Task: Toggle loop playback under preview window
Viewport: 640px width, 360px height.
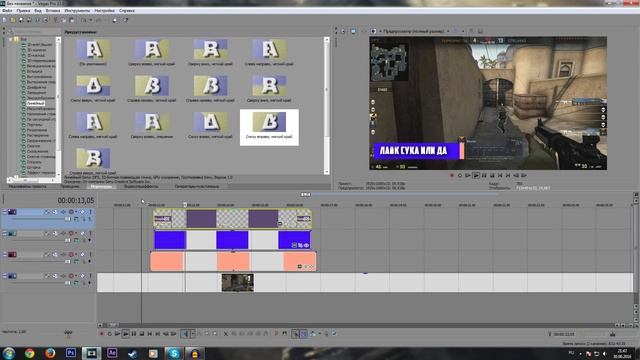Action: (460, 176)
